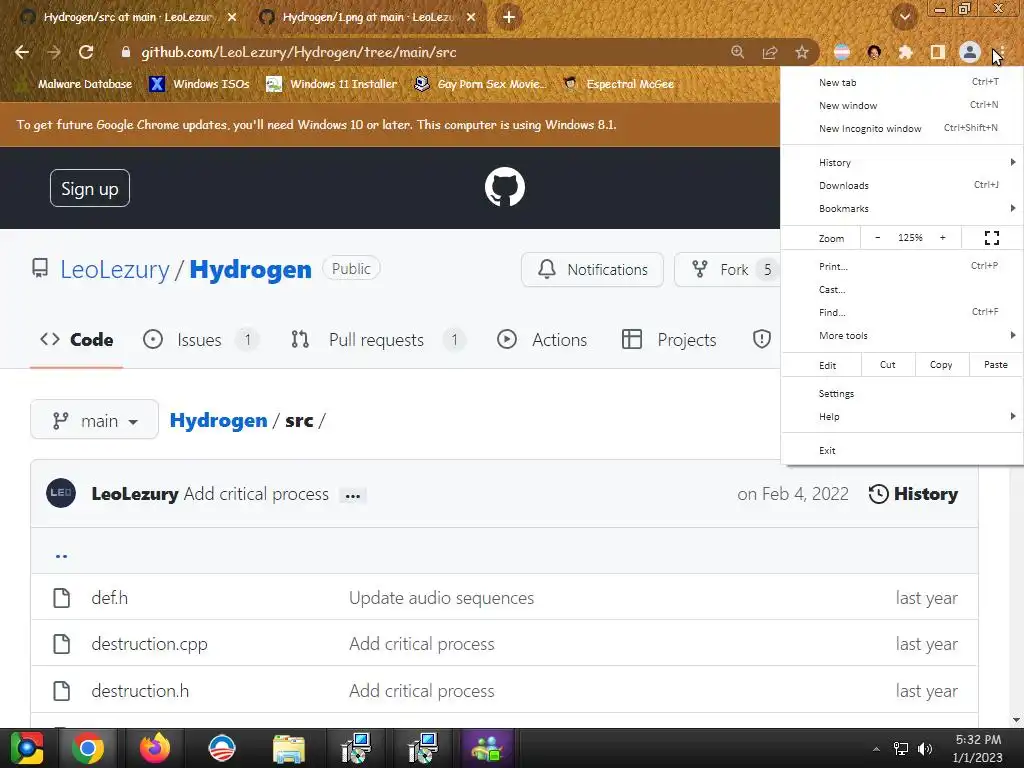Image resolution: width=1024 pixels, height=768 pixels.
Task: Enter fullscreen using the zoom row icon
Action: coord(991,238)
